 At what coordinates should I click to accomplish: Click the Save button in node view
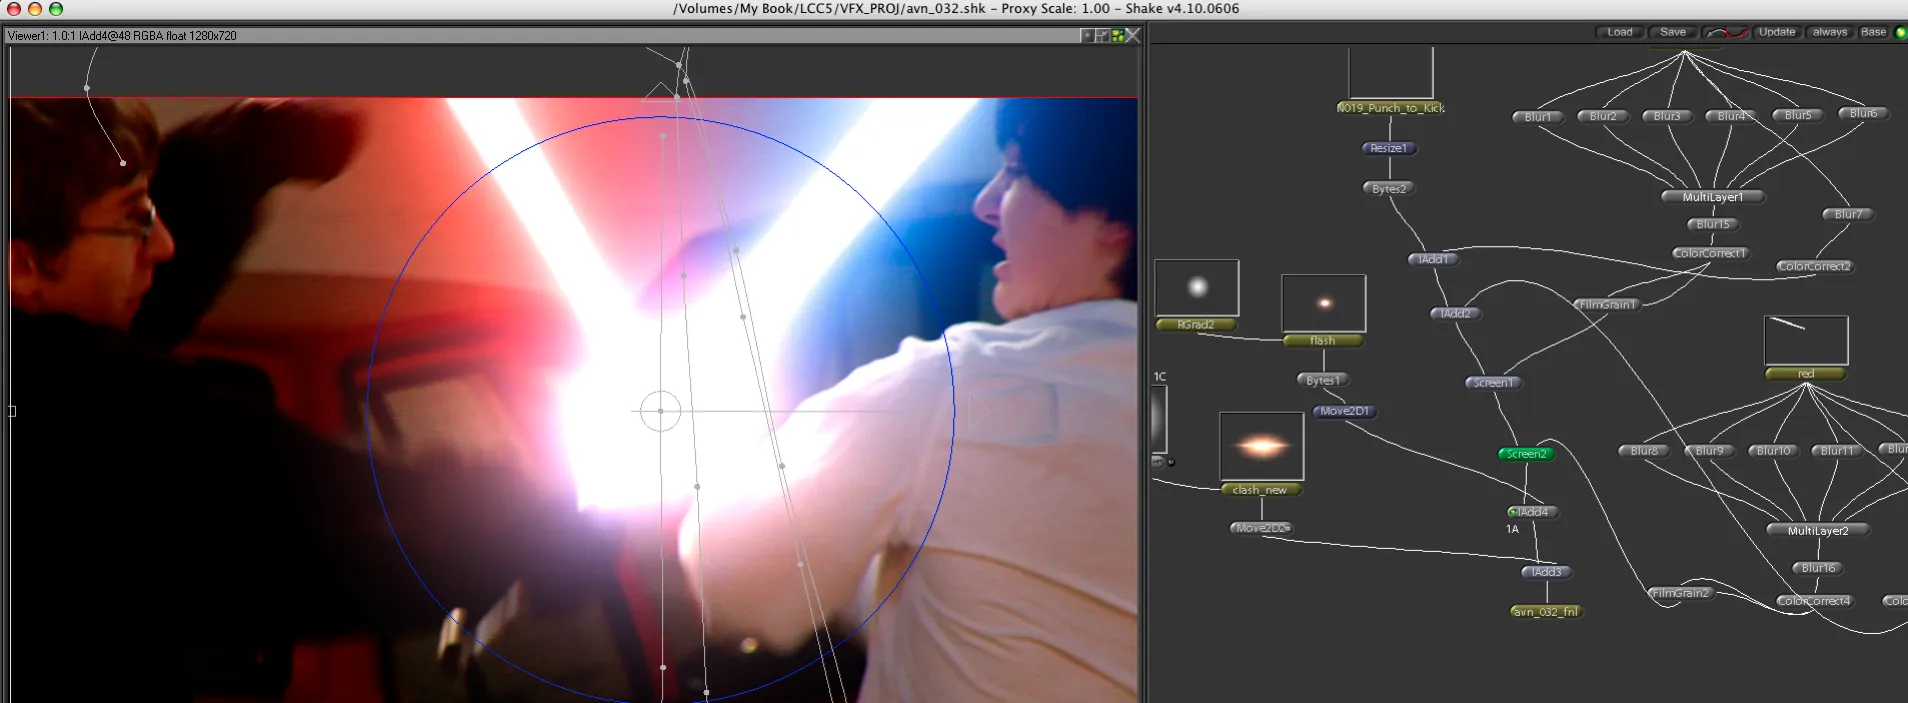click(1673, 32)
